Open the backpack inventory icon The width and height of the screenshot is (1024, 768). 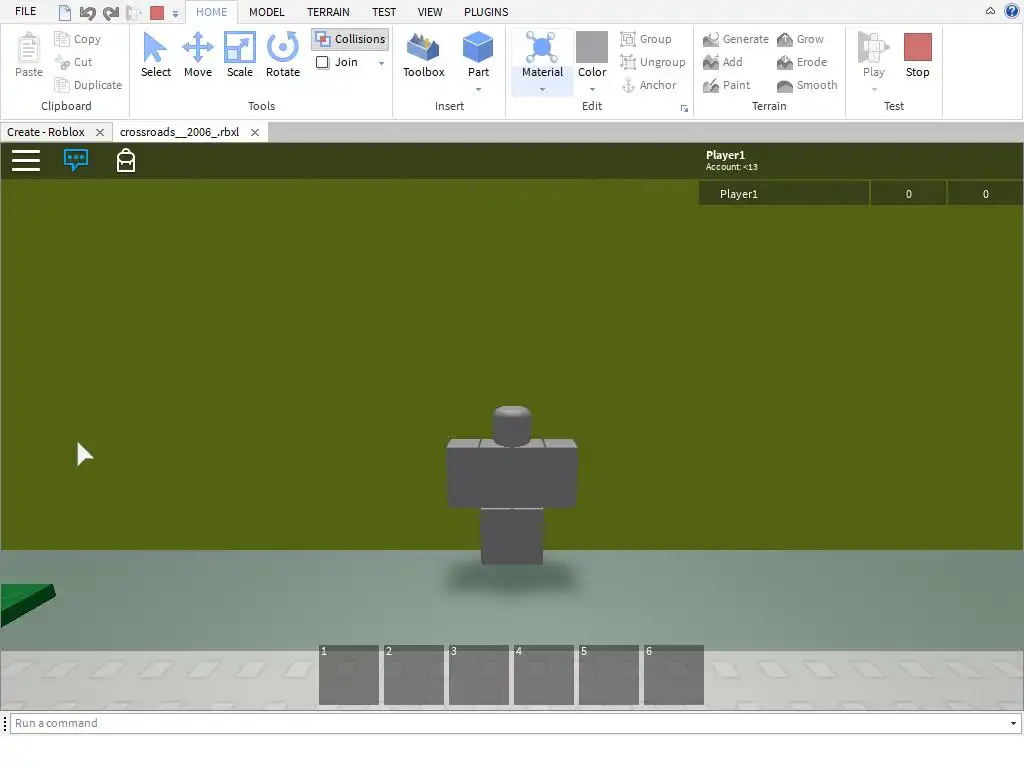[125, 160]
